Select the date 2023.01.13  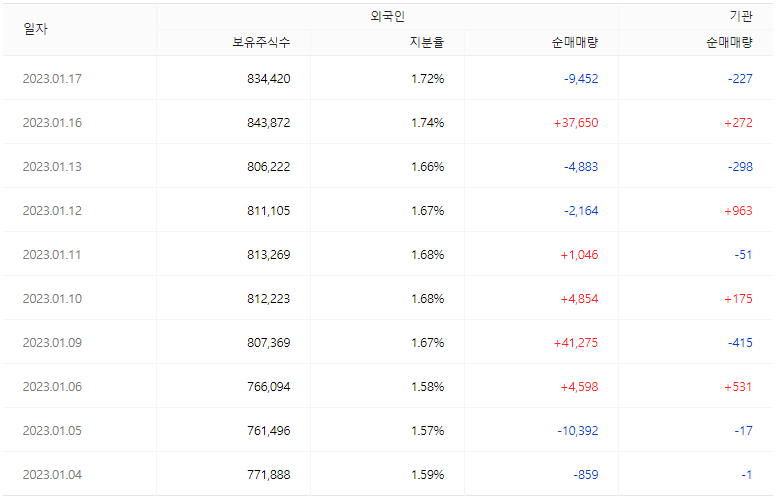[52, 167]
